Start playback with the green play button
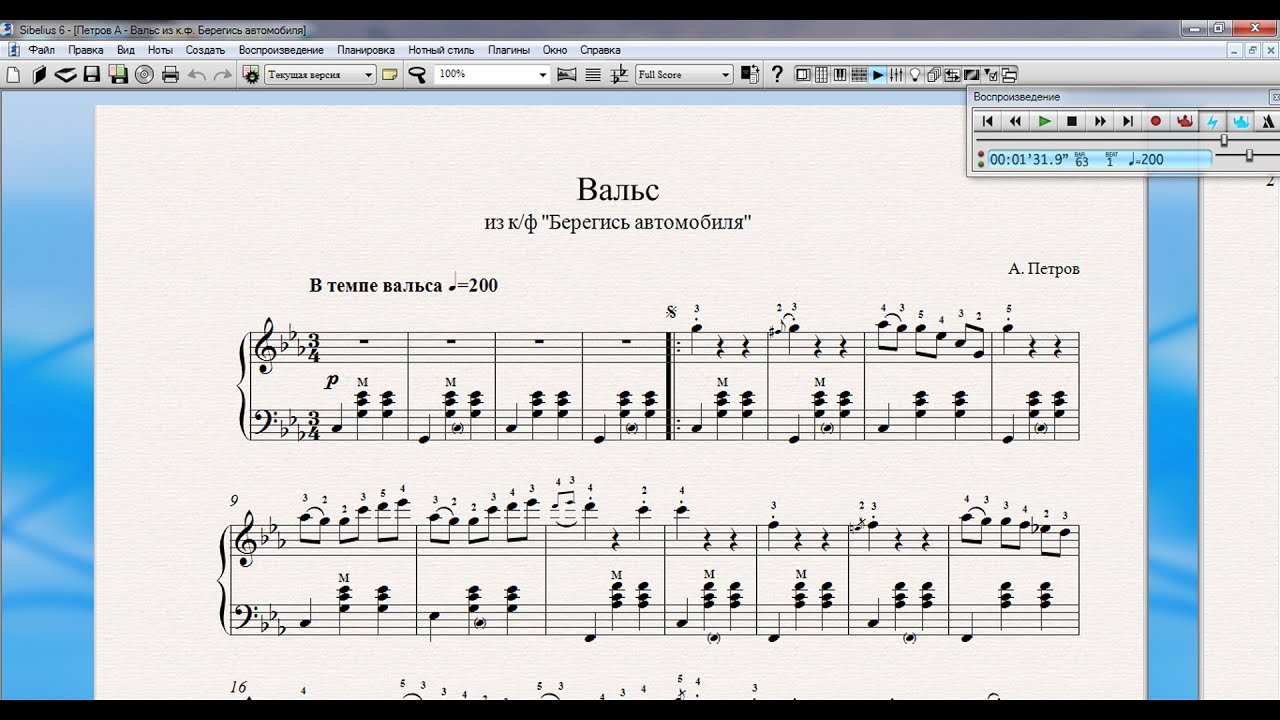 coord(1044,121)
